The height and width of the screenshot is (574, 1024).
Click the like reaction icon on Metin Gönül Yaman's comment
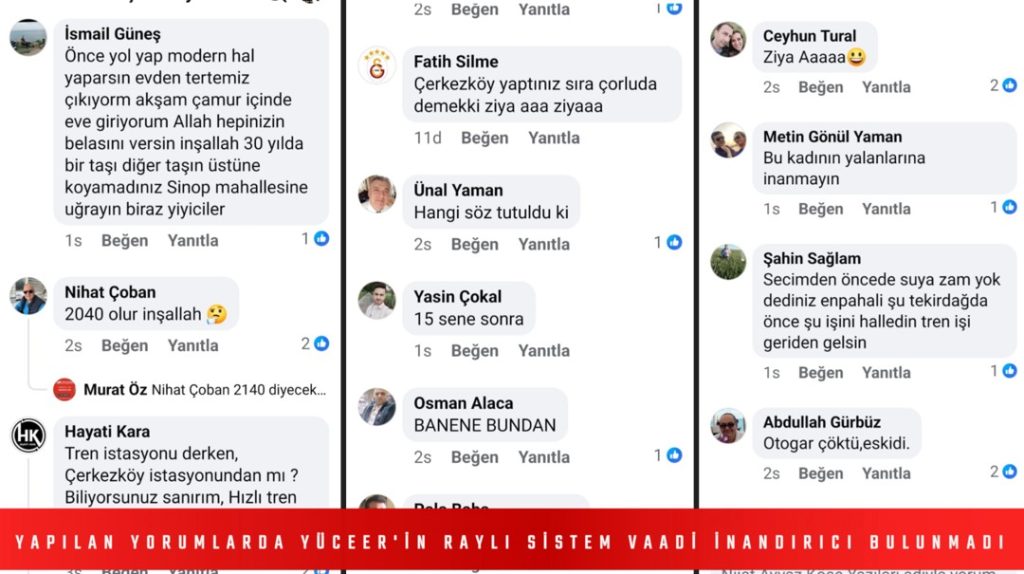[1010, 207]
